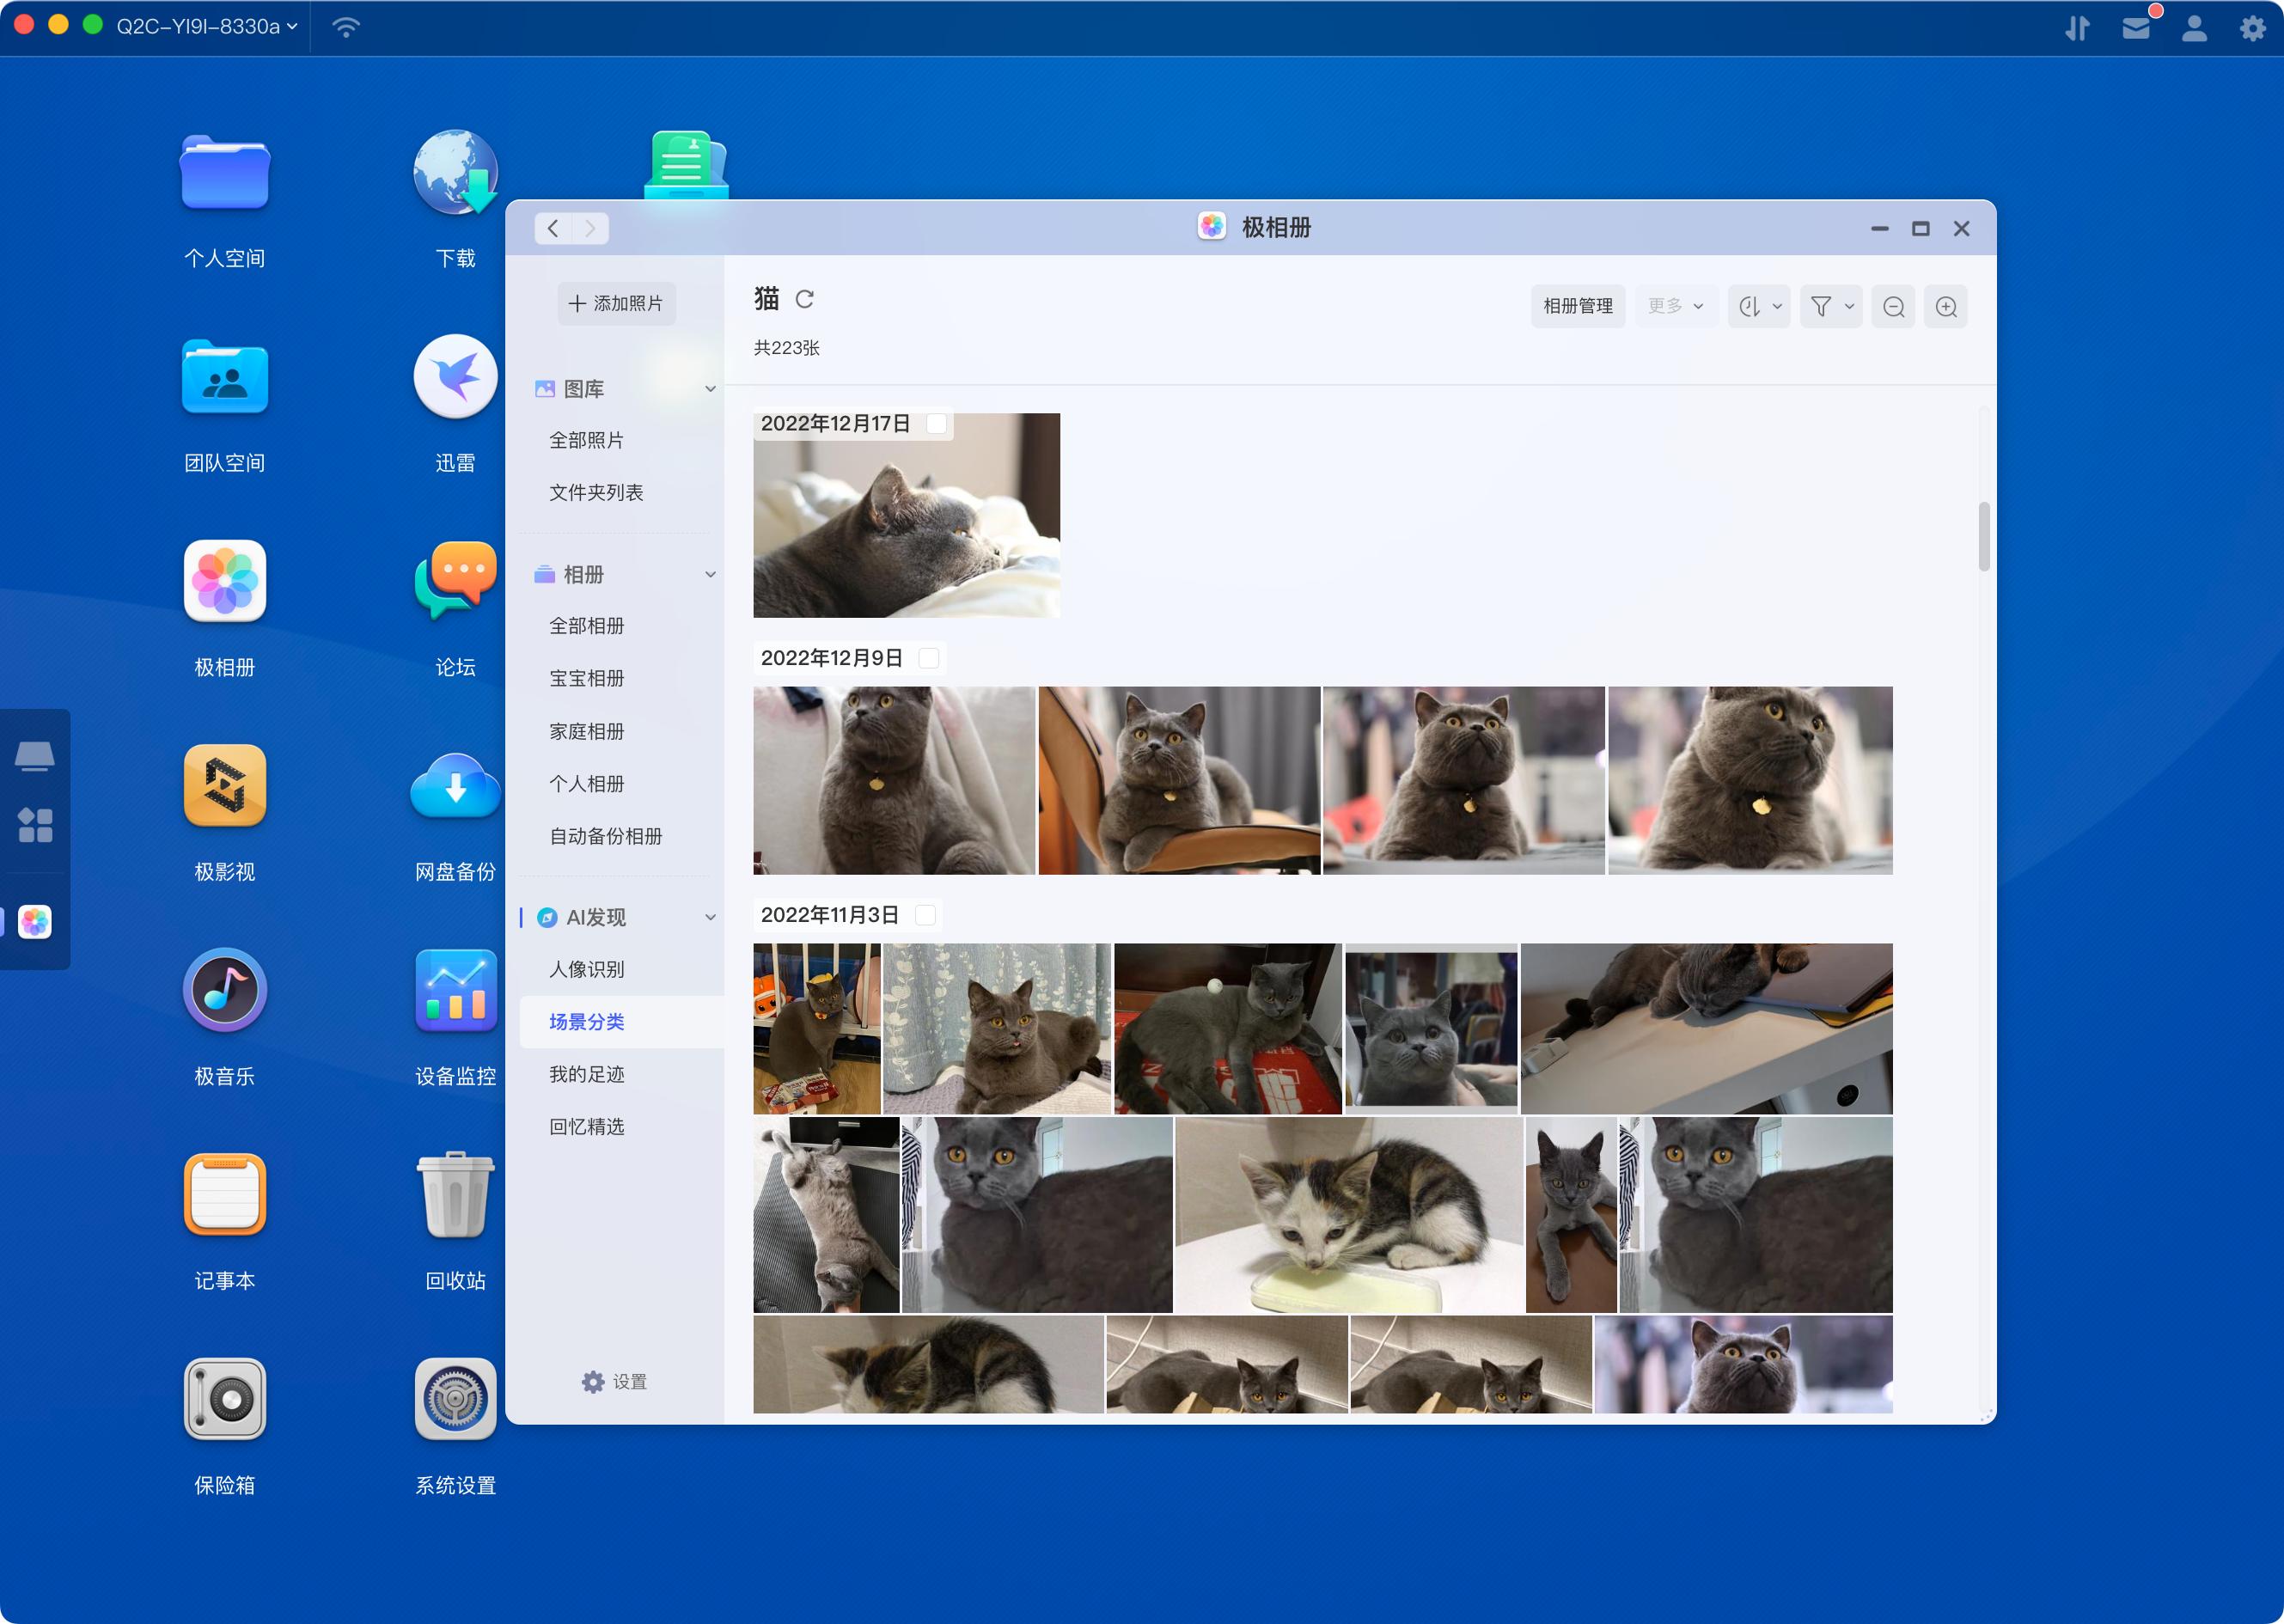Screen dimensions: 2284x1624
Task: Check the 2022年12月9日 date checkbox
Action: click(928, 658)
